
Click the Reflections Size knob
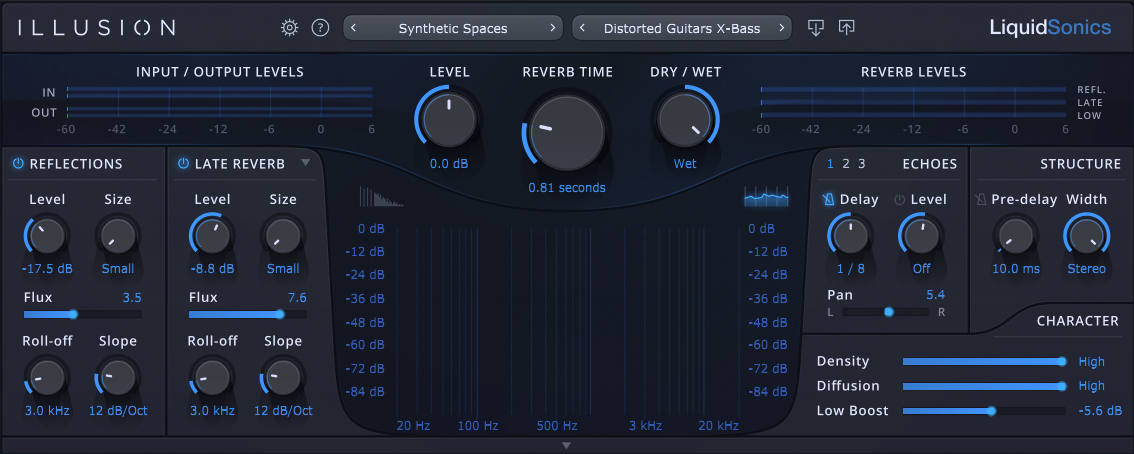click(118, 236)
